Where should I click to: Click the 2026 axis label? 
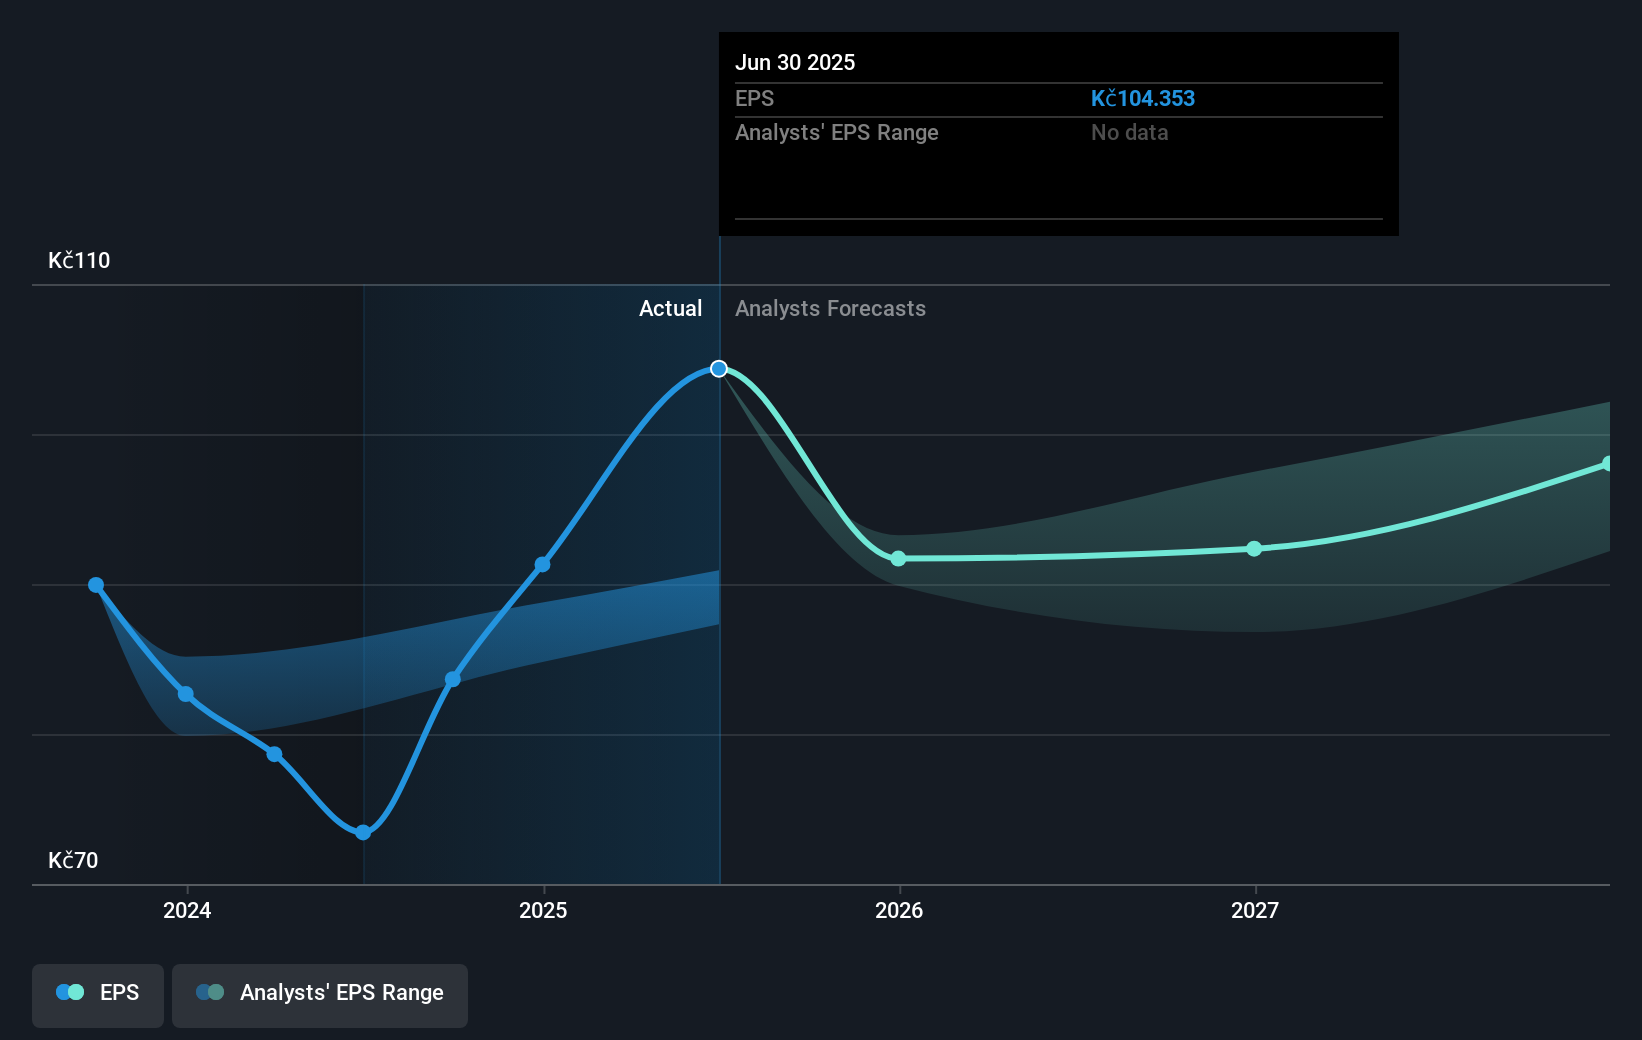[x=899, y=911]
